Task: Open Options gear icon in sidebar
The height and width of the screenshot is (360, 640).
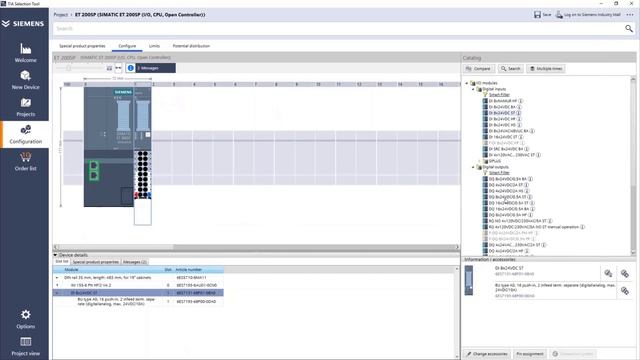Action: 25,315
